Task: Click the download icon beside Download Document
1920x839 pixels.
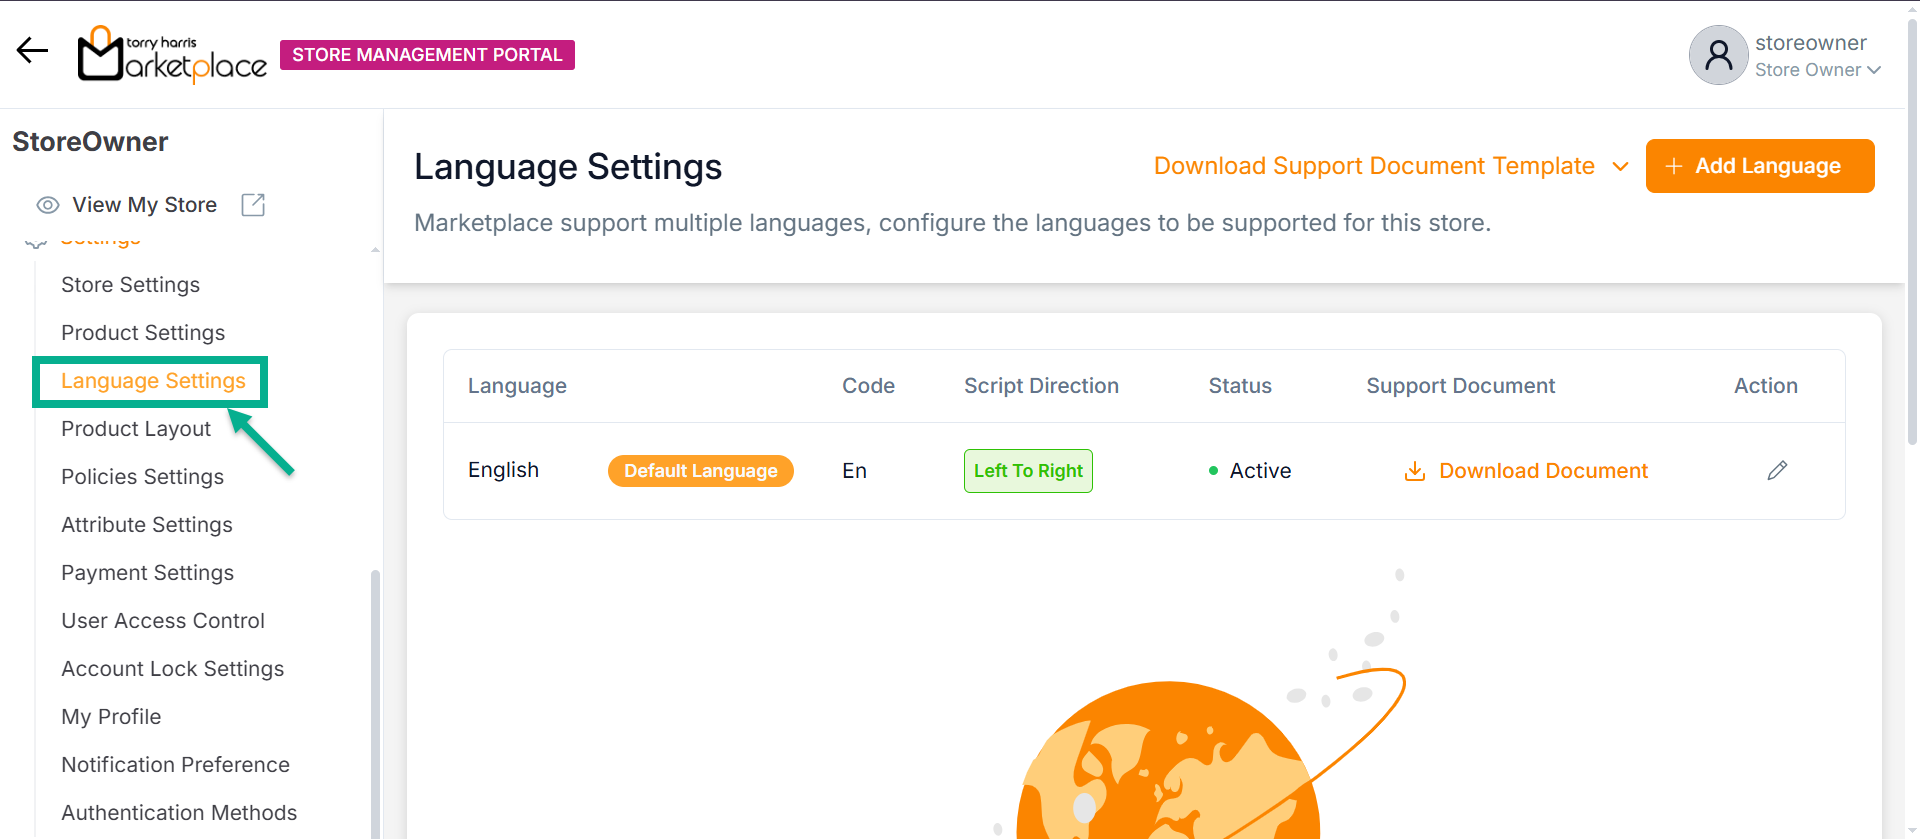Action: [x=1414, y=471]
